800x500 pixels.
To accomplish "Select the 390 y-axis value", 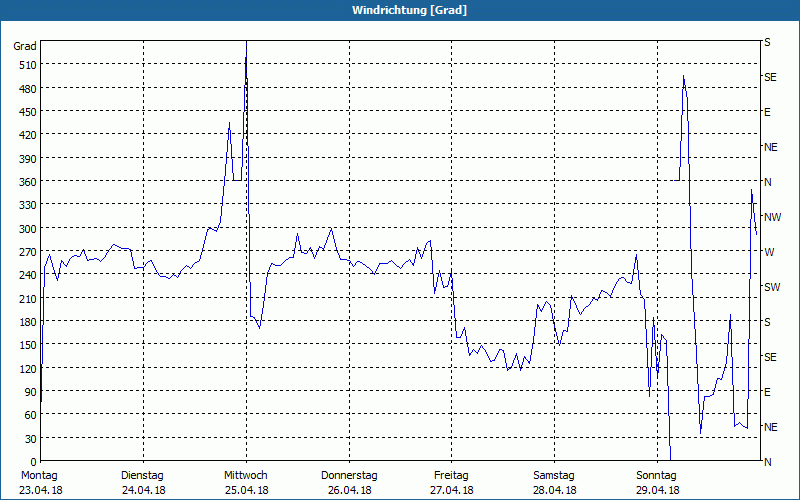I will point(28,158).
